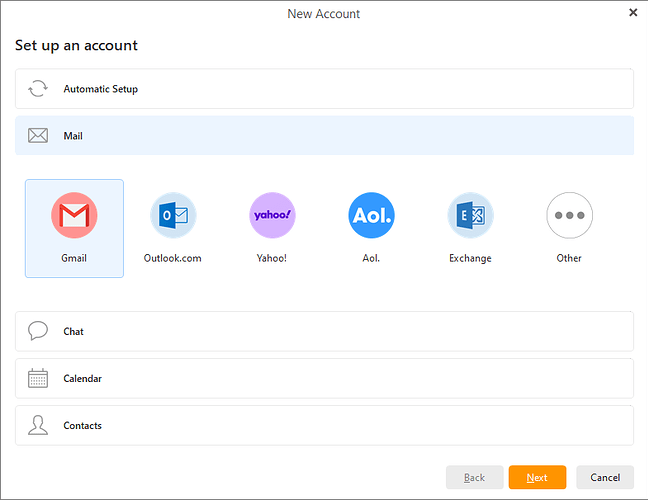Click the Chat speech bubble icon
This screenshot has height=500, width=648.
pyautogui.click(x=38, y=331)
